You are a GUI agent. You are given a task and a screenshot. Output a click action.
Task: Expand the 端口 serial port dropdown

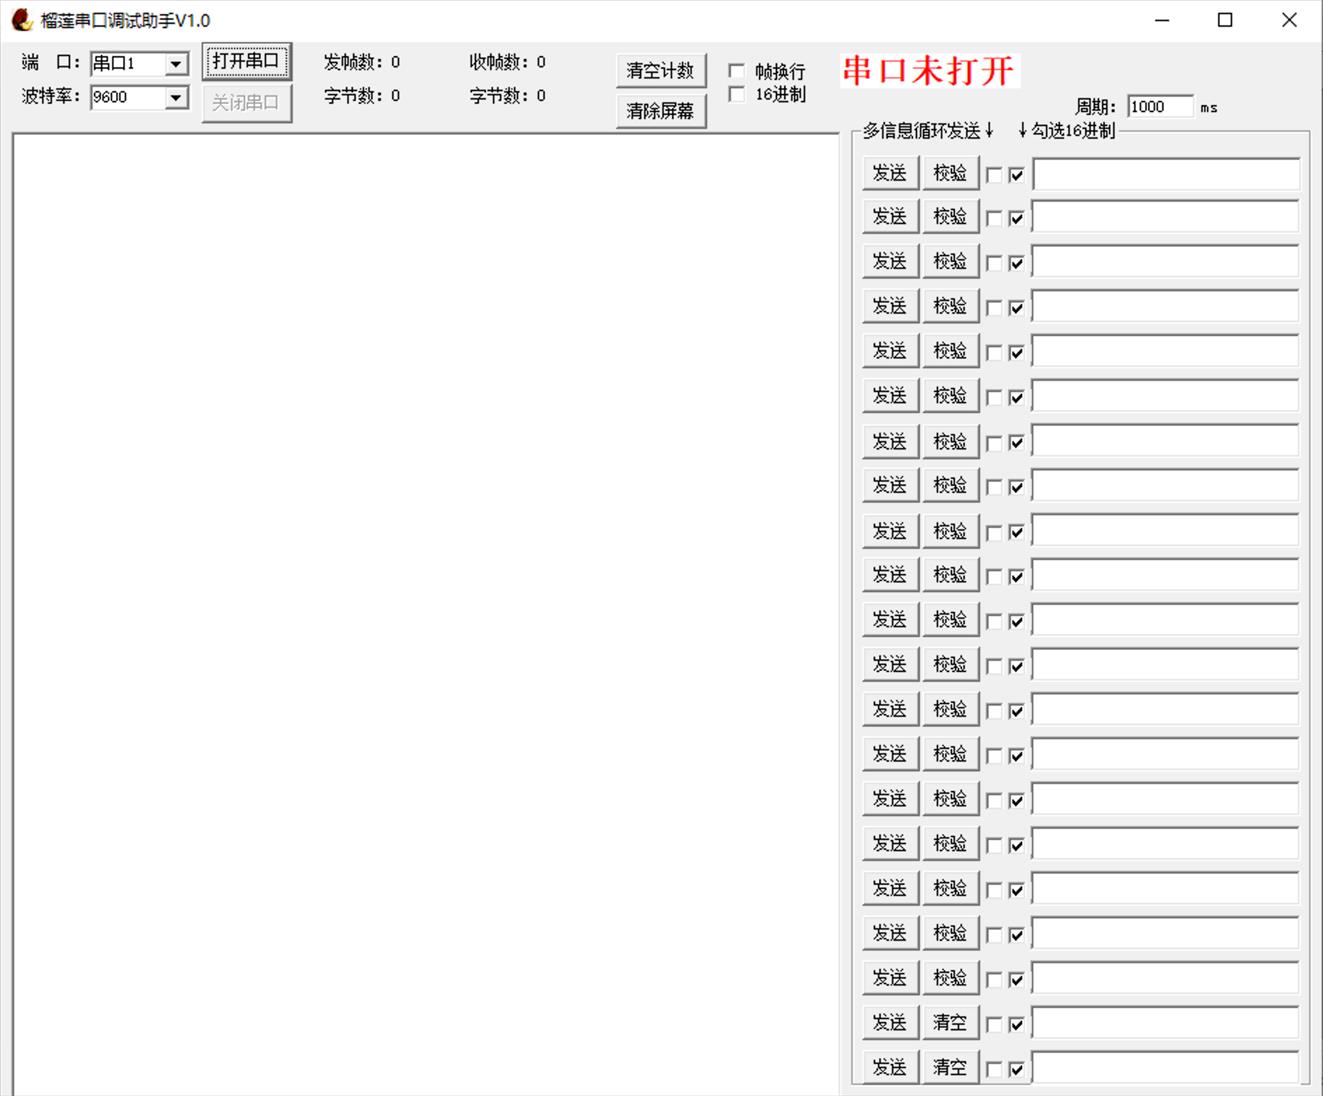click(x=176, y=64)
